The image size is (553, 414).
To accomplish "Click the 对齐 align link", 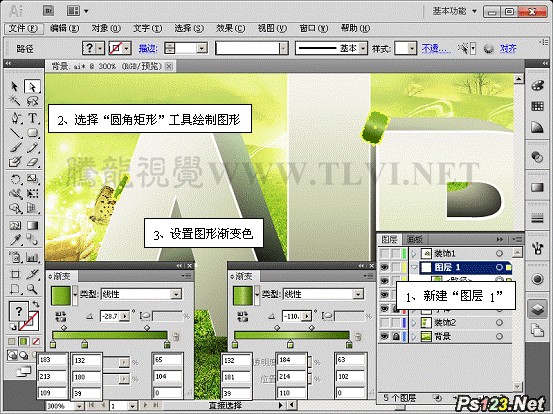I will coord(508,48).
